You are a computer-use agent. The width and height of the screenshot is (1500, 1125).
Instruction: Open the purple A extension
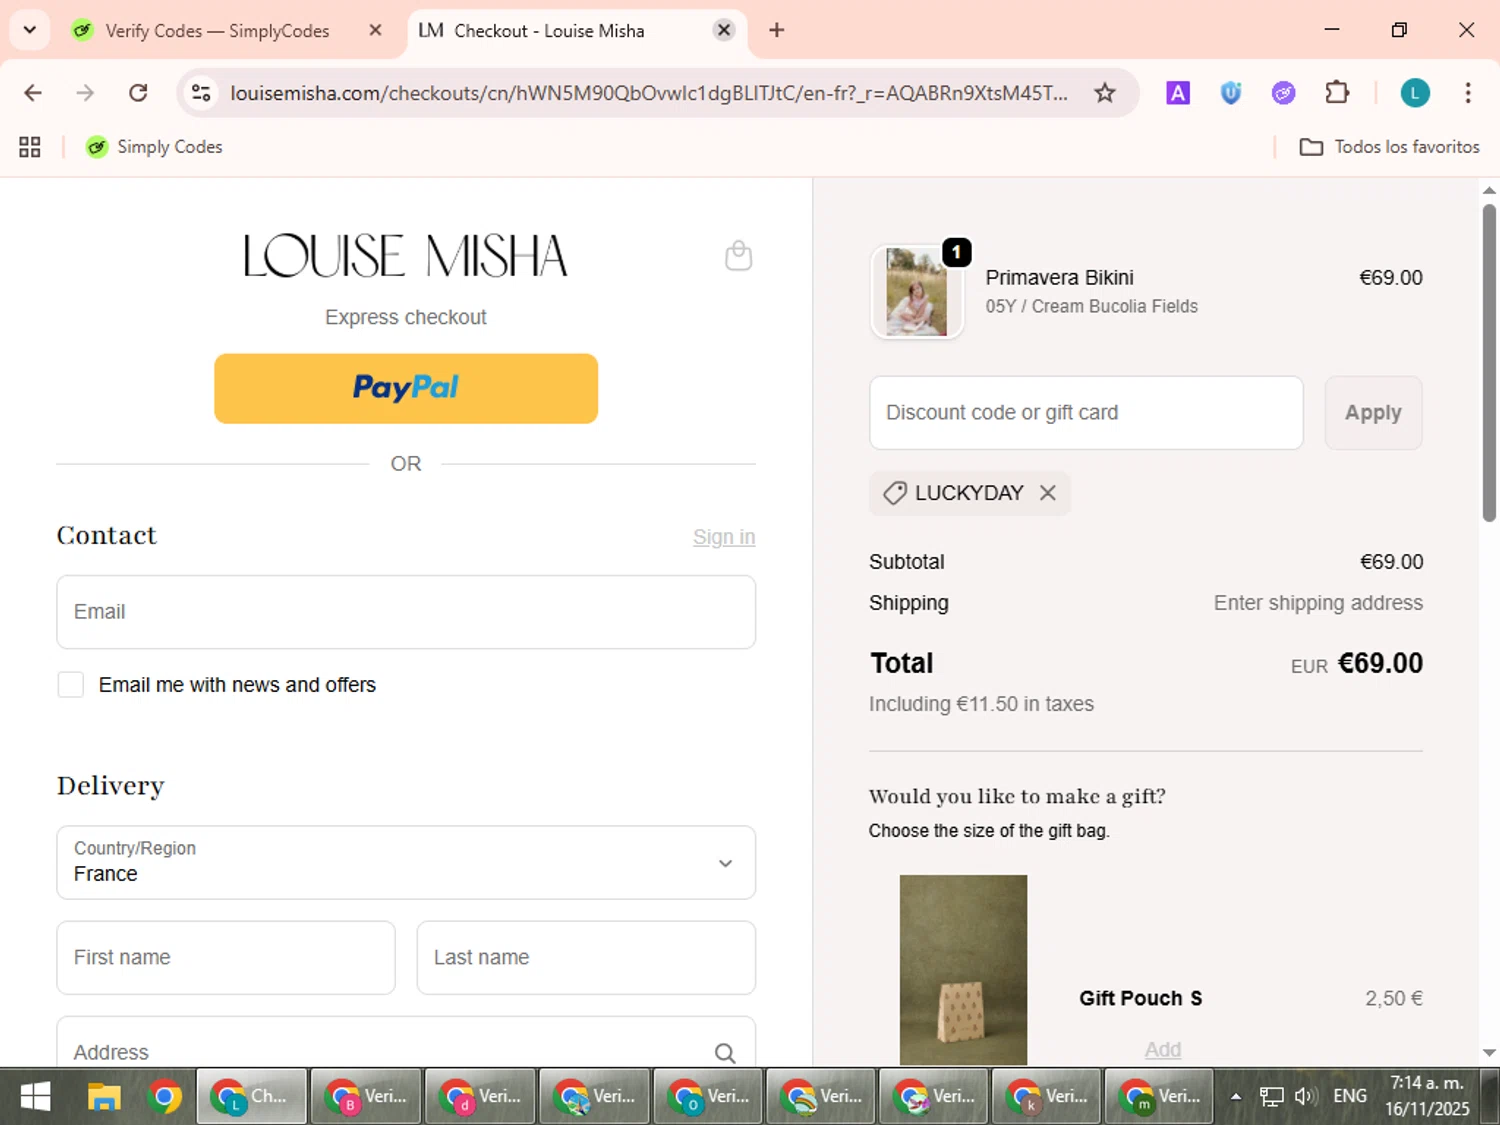[x=1178, y=93]
